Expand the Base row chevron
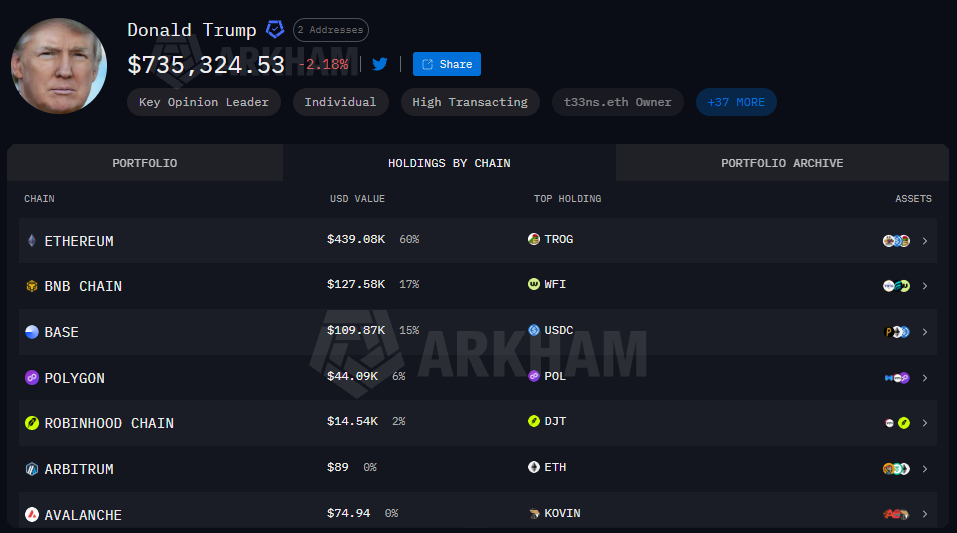Viewport: 957px width, 533px height. coord(925,332)
